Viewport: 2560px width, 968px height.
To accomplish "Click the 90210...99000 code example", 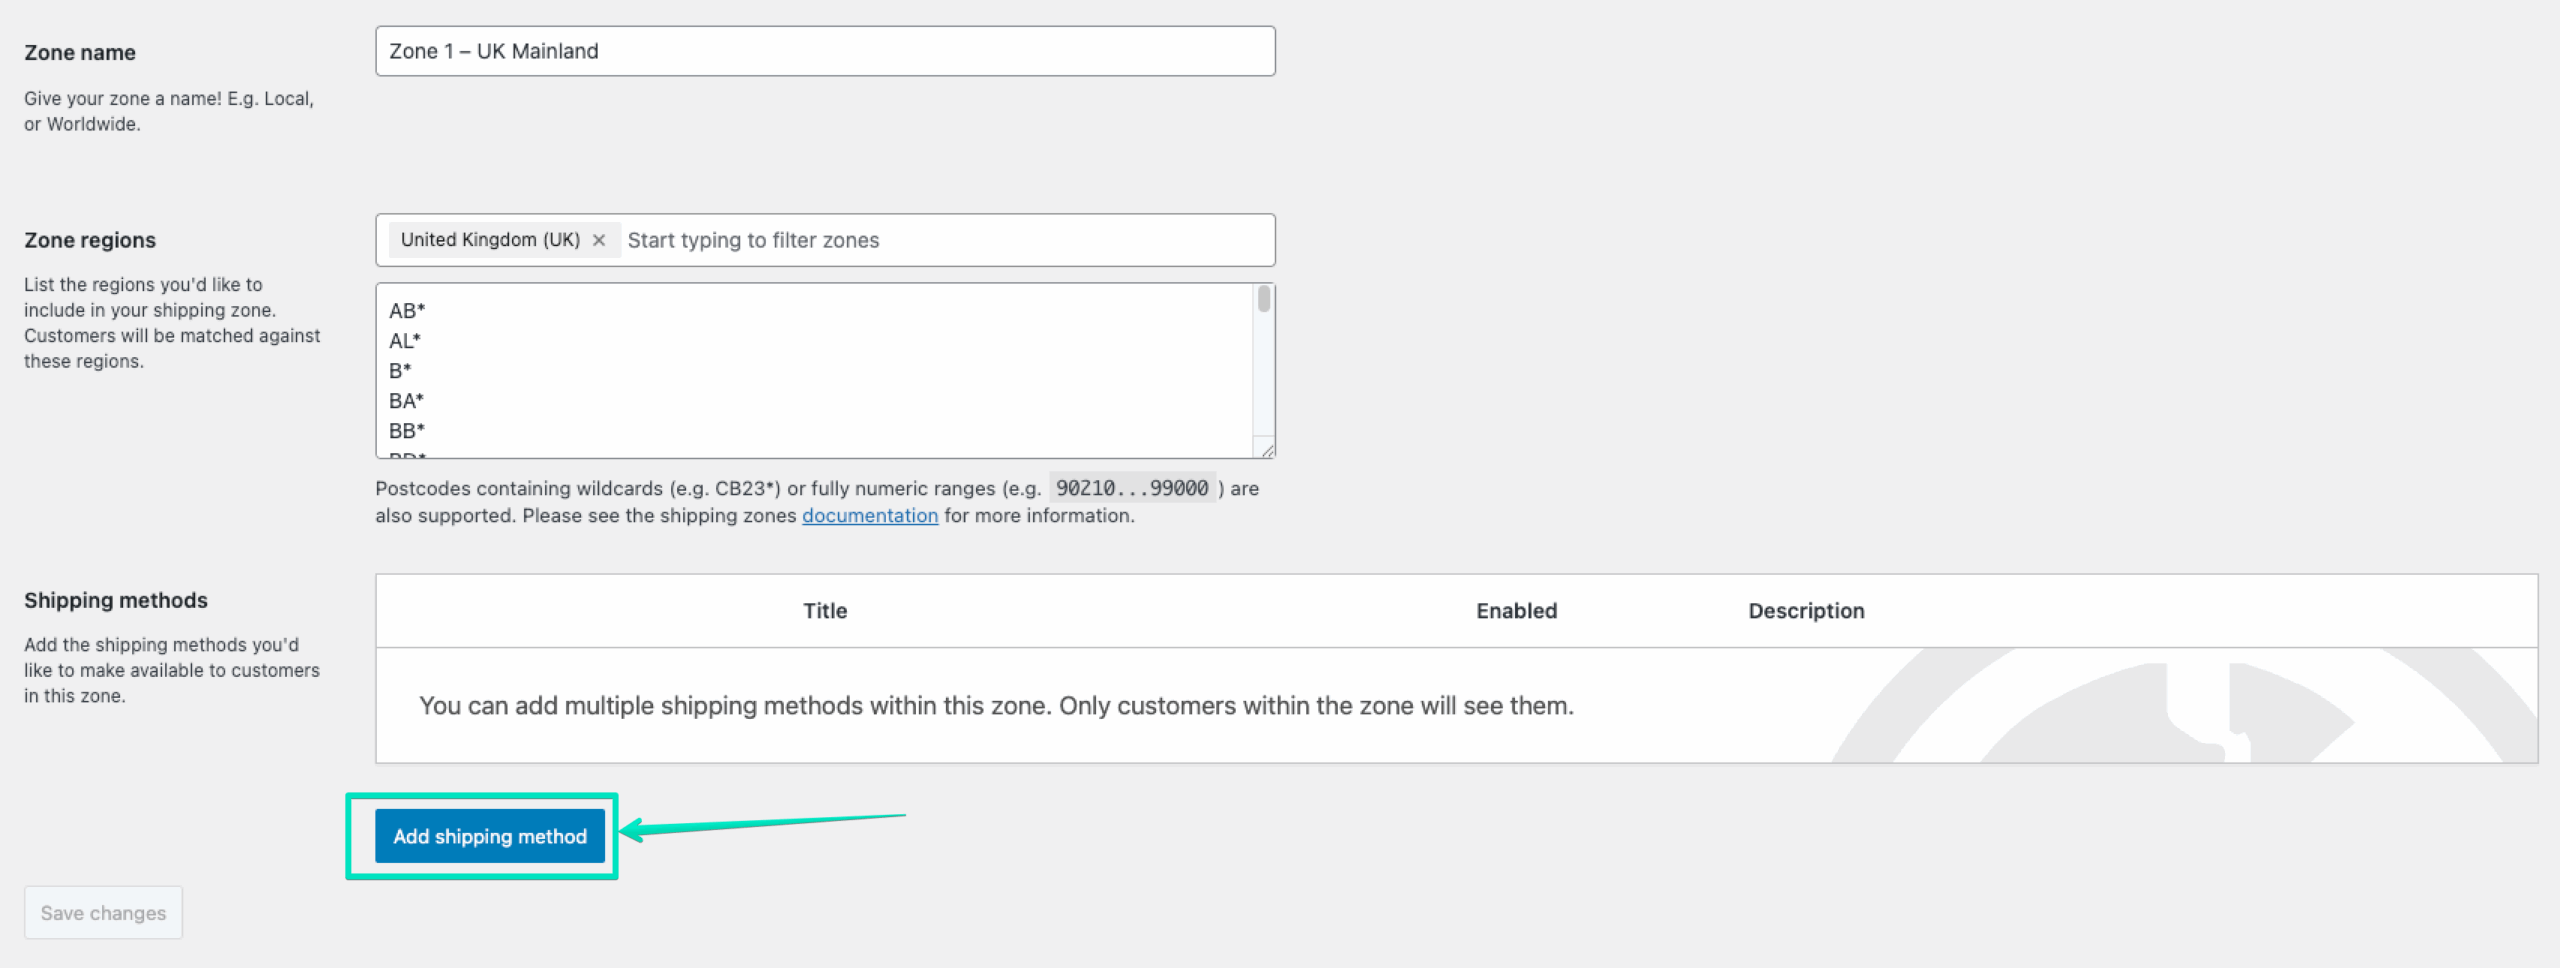I will pyautogui.click(x=1131, y=488).
